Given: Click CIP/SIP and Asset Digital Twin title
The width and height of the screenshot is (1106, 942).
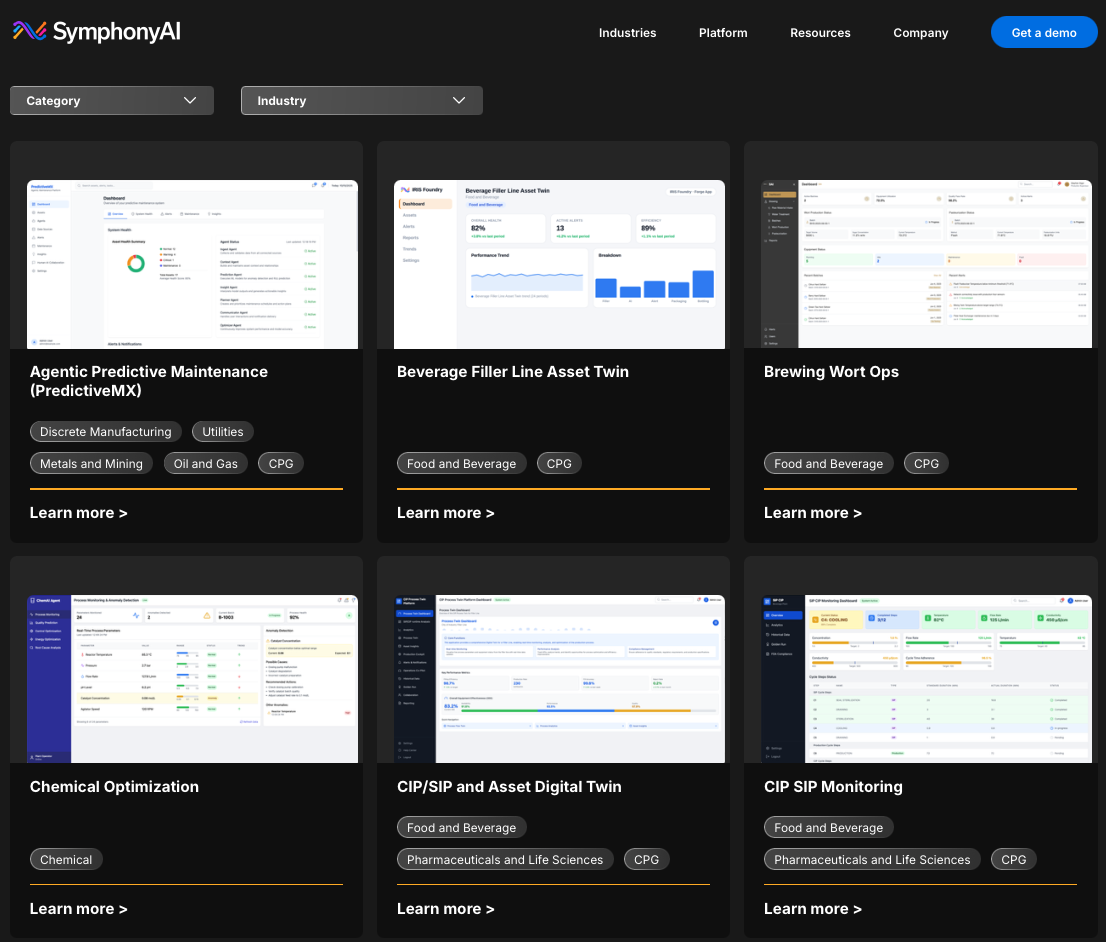Looking at the screenshot, I should (x=509, y=787).
